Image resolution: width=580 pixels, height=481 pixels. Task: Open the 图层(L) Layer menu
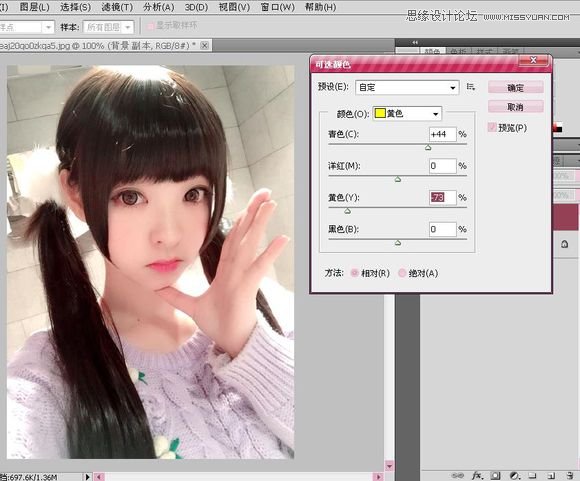tap(34, 7)
